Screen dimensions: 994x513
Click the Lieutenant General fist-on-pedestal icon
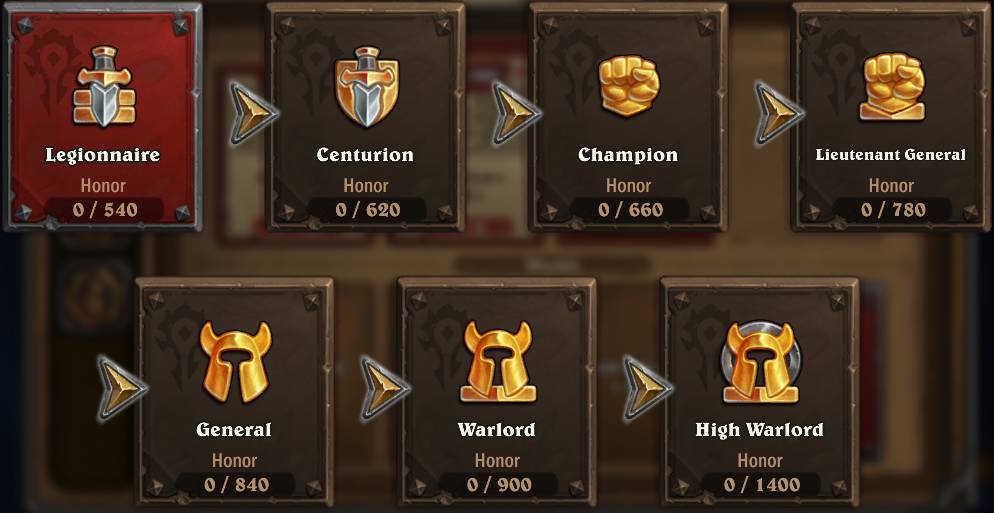coord(892,86)
